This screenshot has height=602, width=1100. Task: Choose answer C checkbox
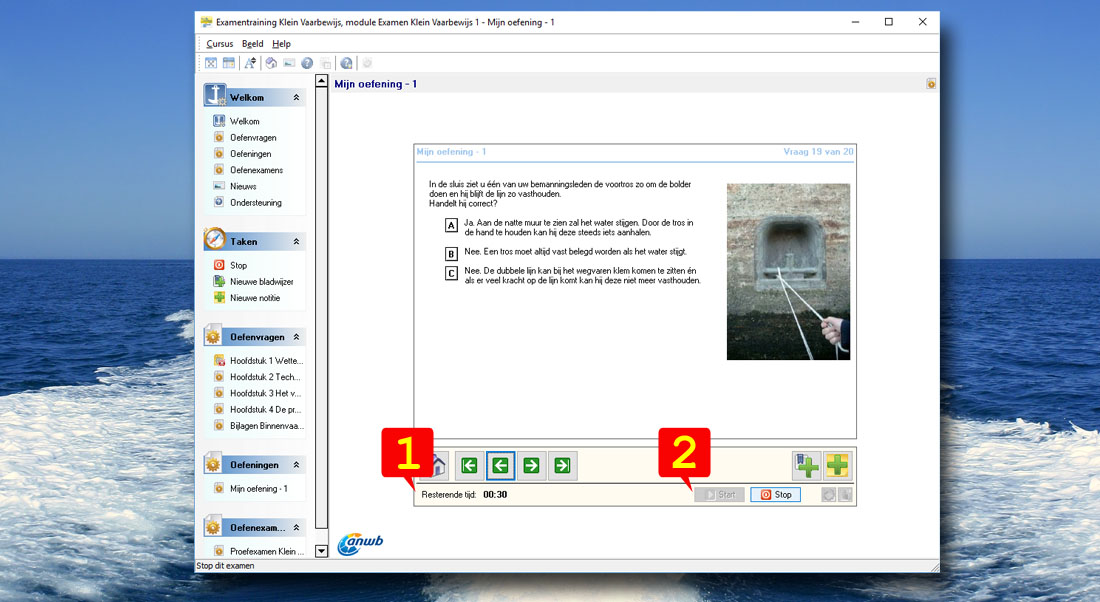click(x=452, y=274)
